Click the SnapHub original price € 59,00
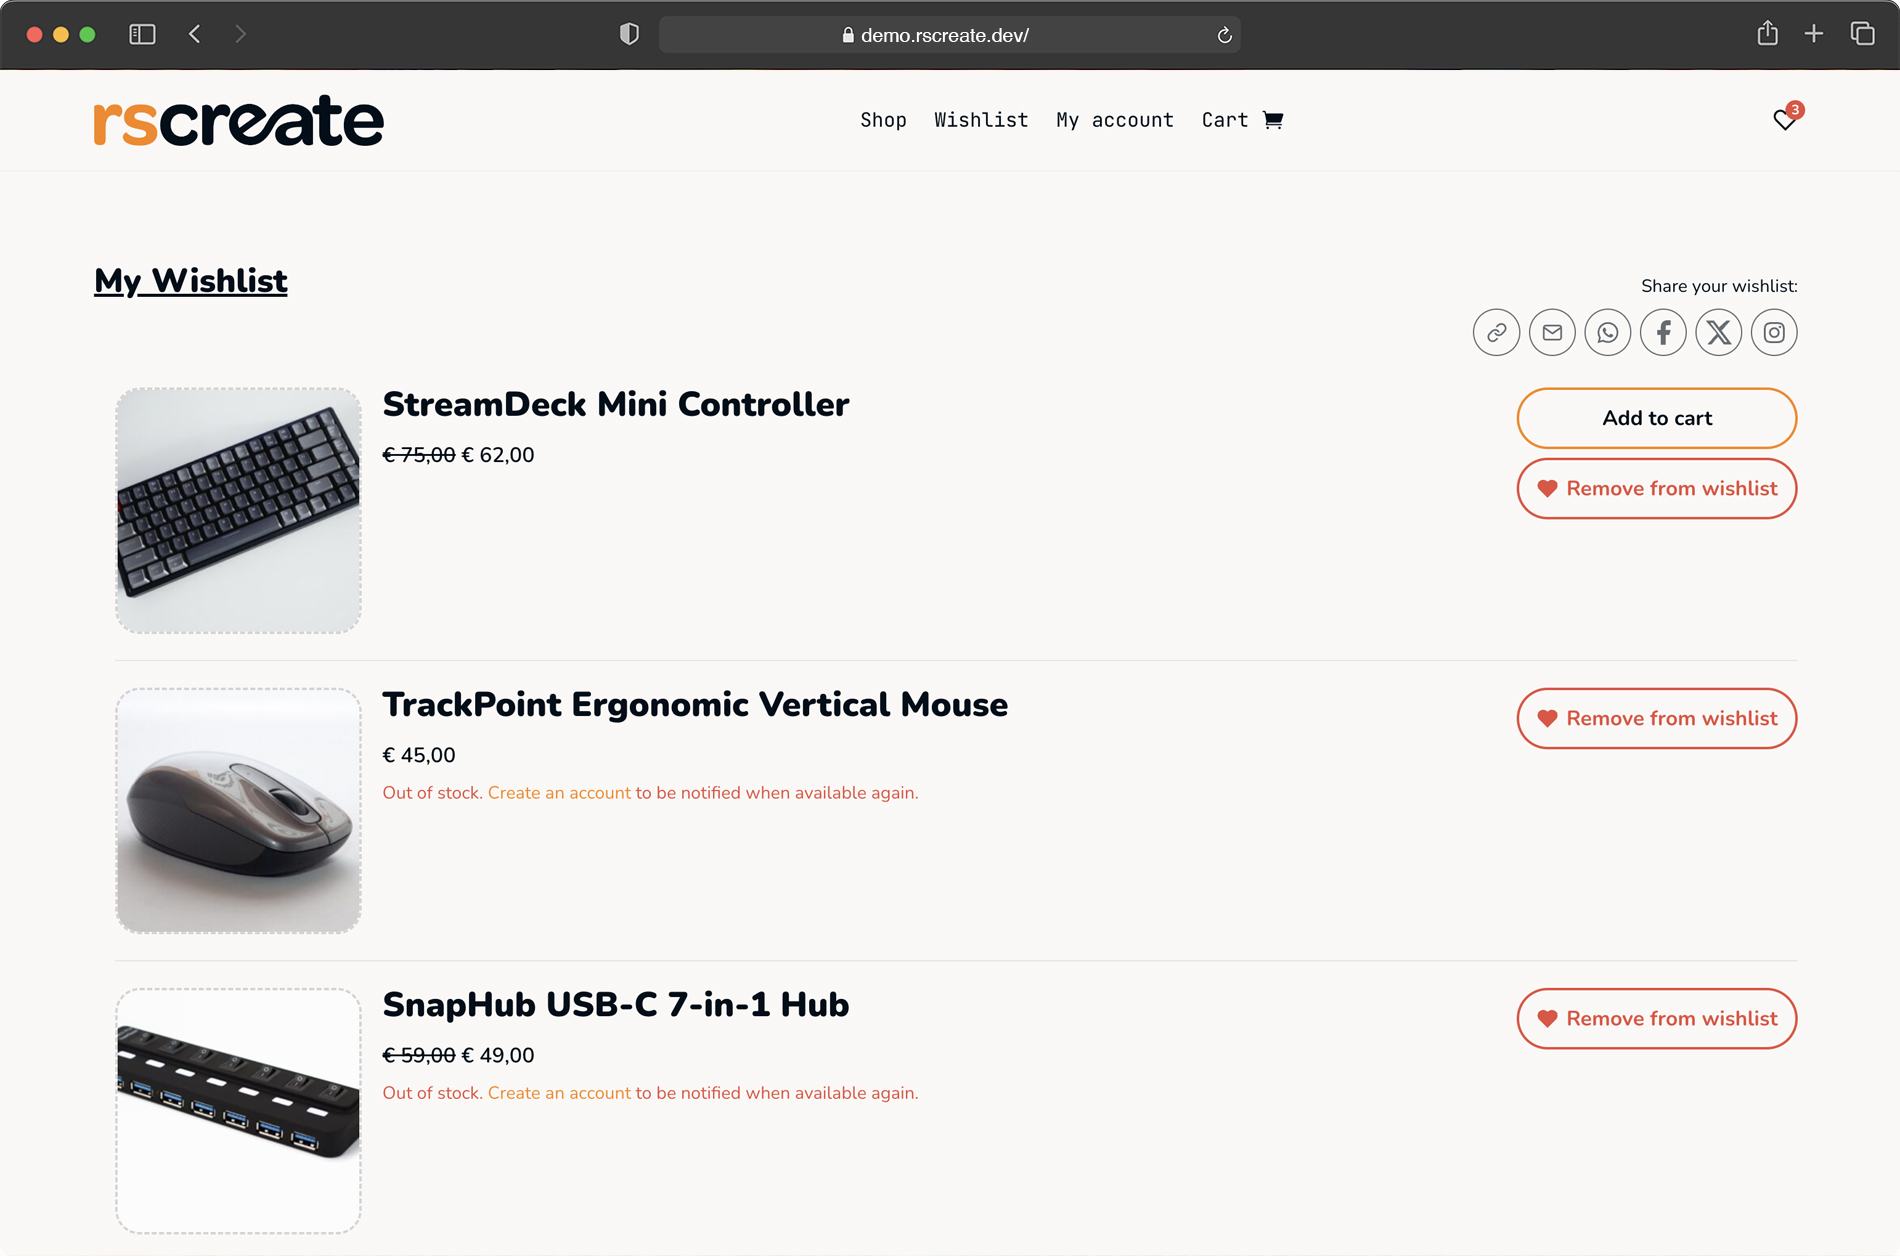Screen dimensions: 1900x1256 coord(419,1055)
